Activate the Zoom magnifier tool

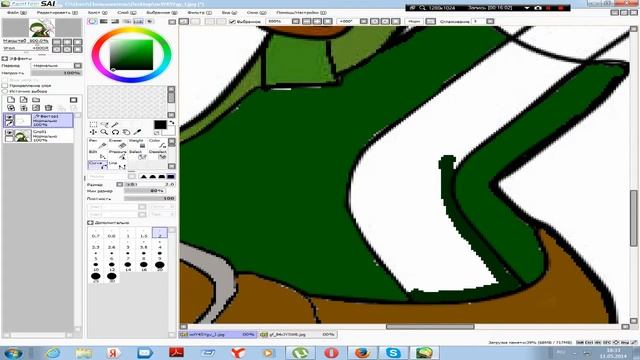[104, 132]
